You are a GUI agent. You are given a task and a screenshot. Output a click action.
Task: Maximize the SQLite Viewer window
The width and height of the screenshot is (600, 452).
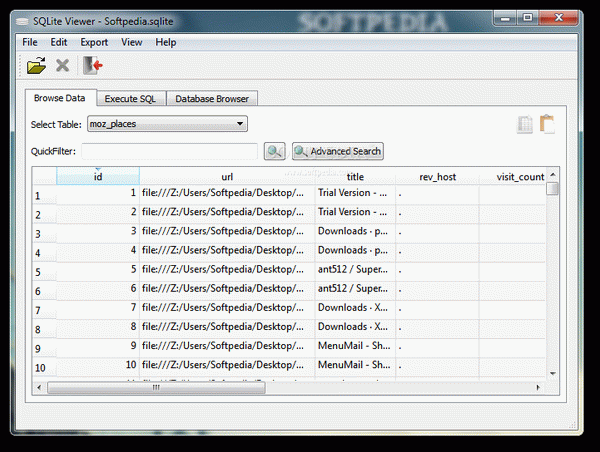528,18
